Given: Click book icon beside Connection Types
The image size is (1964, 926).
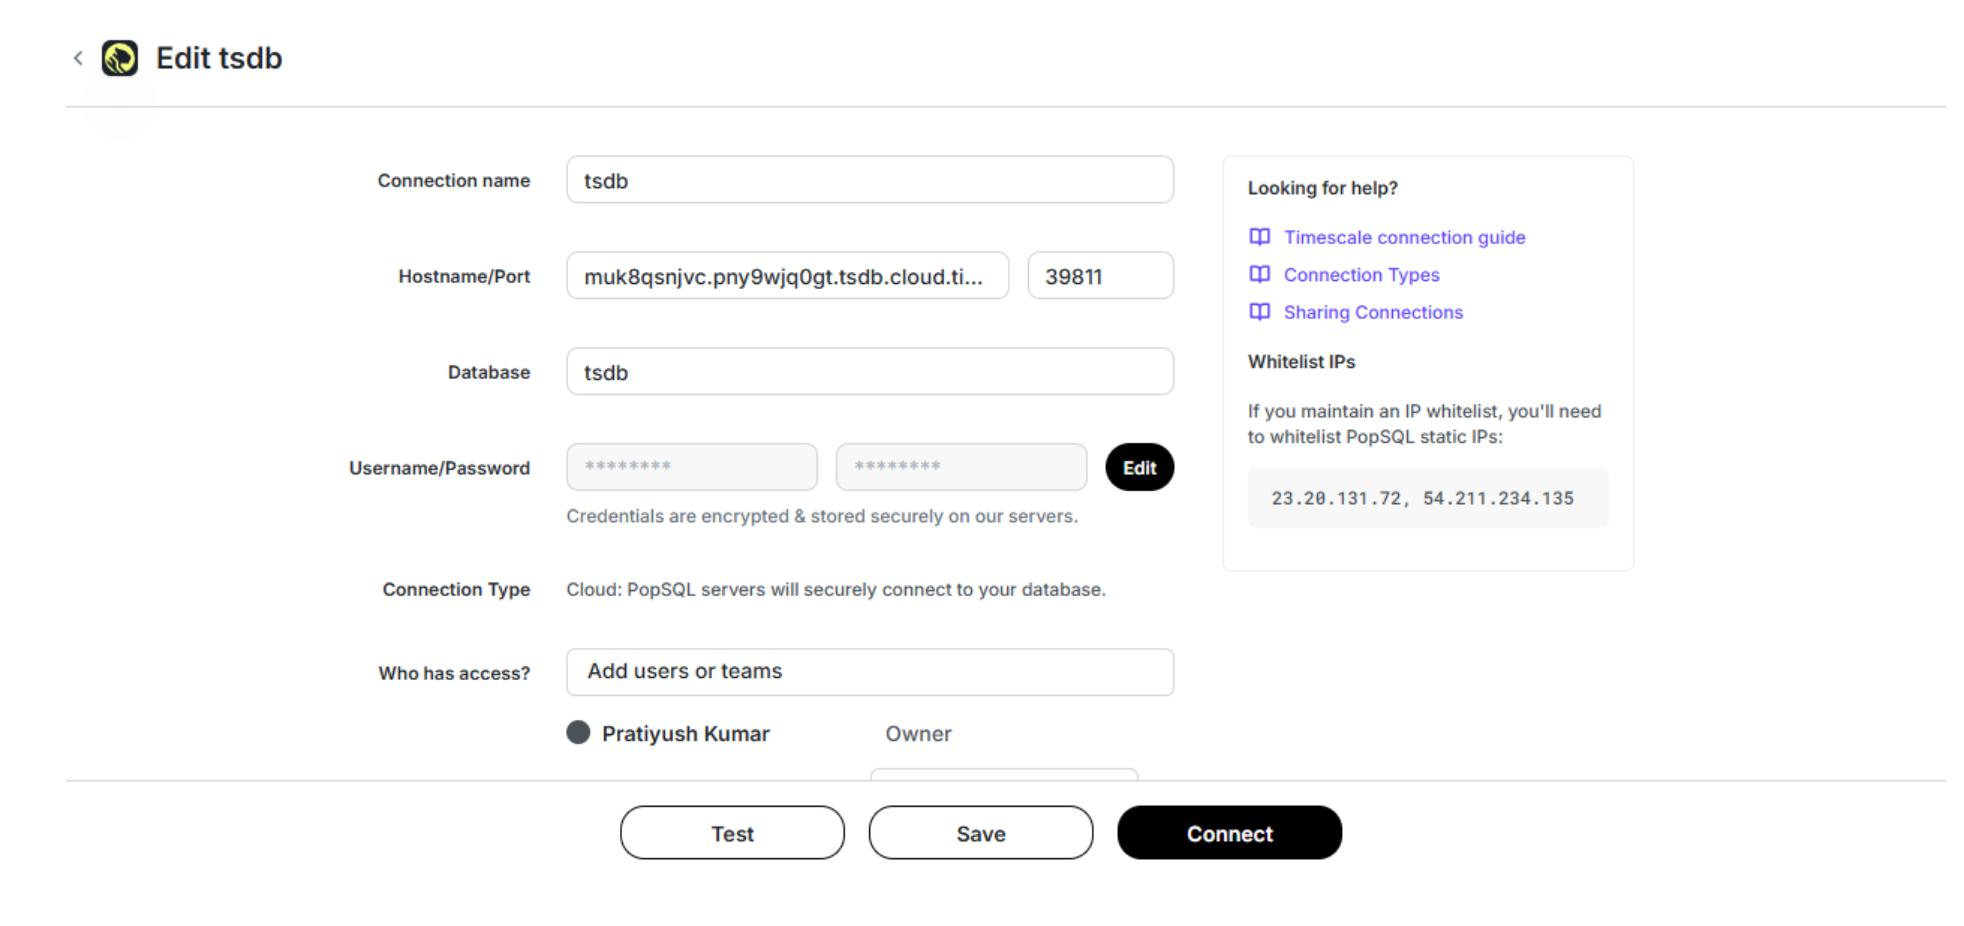Looking at the screenshot, I should [x=1259, y=274].
